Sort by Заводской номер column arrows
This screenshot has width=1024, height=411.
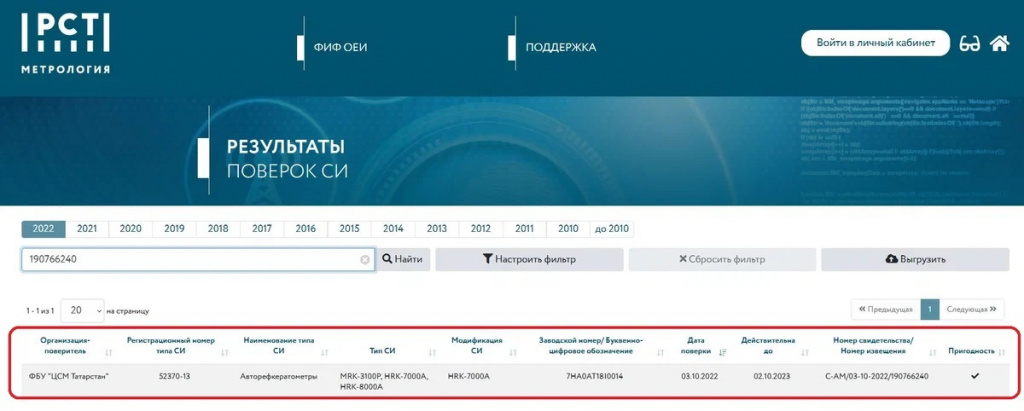pos(660,352)
